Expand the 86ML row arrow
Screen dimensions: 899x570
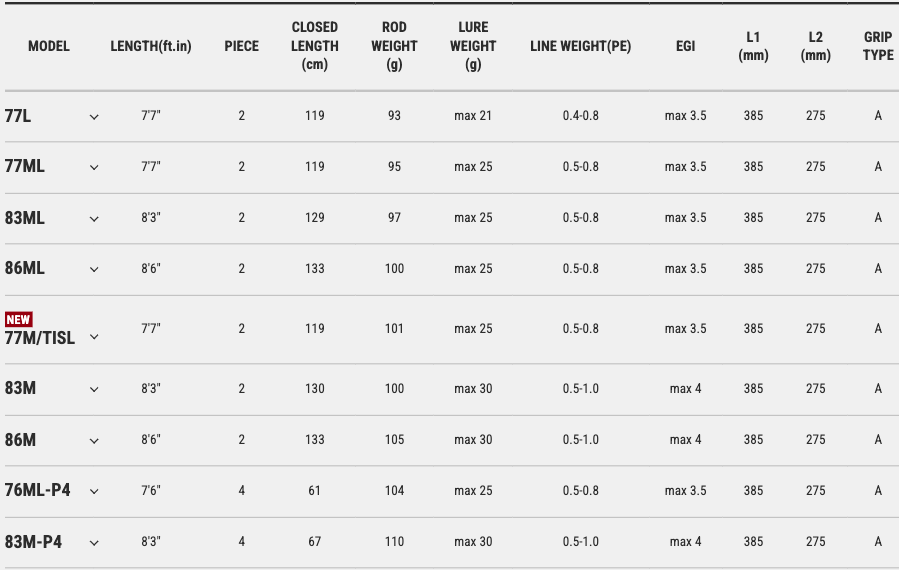coord(94,269)
